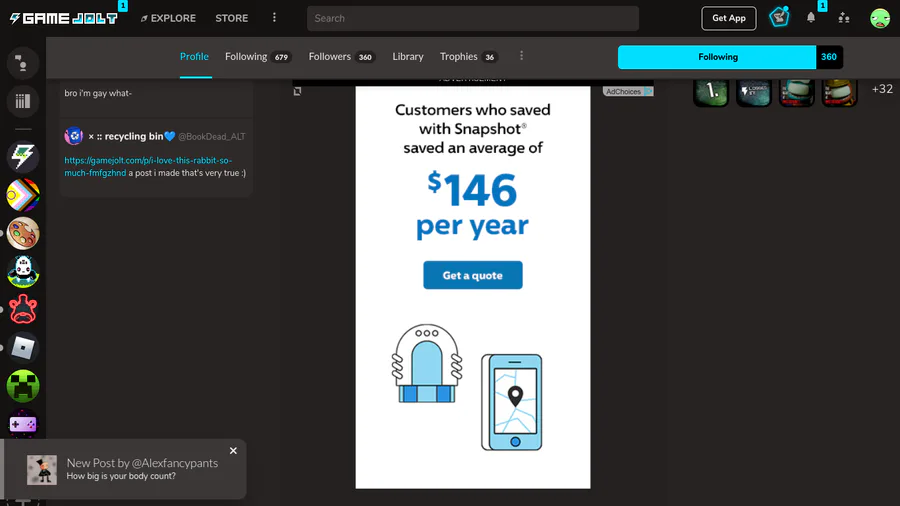900x506 pixels.
Task: Open the trophy thumbnail numbered 1
Action: coord(711,92)
